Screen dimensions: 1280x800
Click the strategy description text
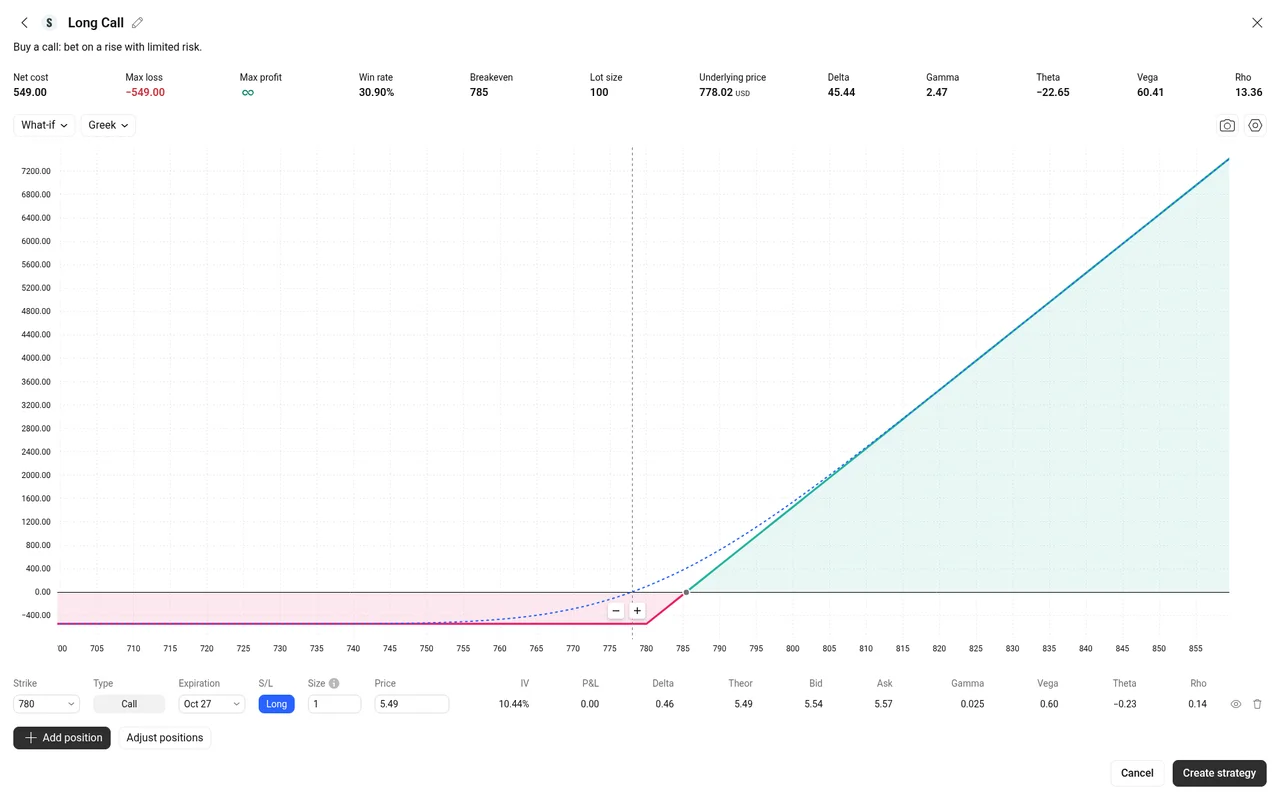coord(107,47)
